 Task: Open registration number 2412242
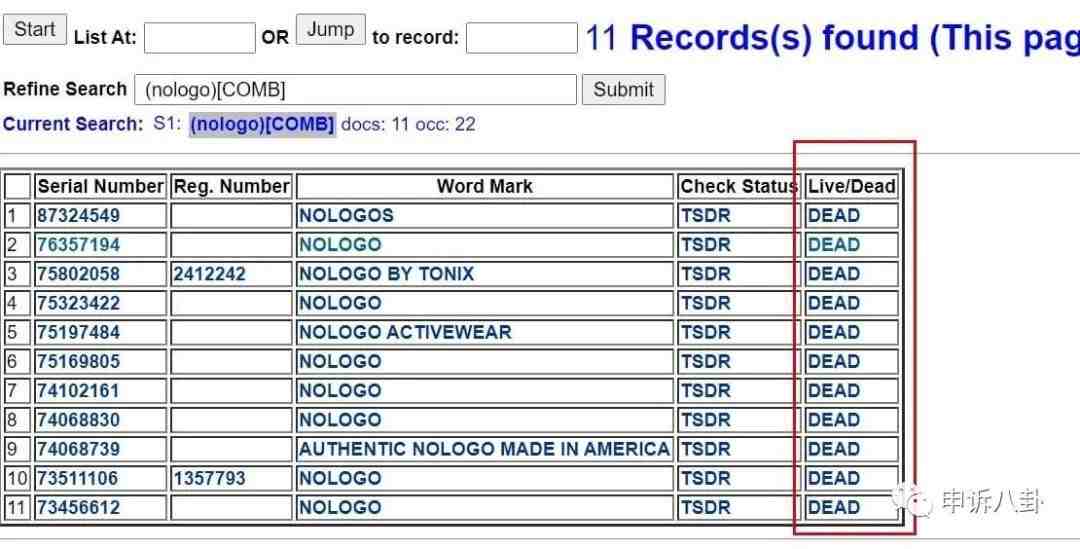click(209, 274)
